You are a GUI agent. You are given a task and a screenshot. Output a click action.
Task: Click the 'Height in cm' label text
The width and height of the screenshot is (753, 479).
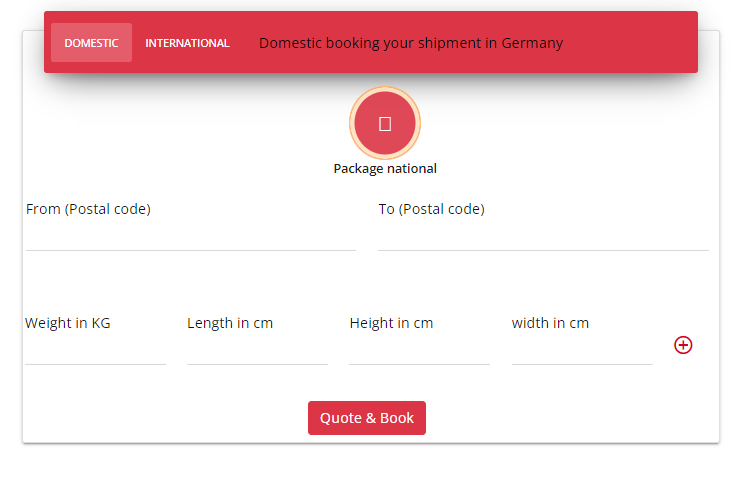point(391,323)
